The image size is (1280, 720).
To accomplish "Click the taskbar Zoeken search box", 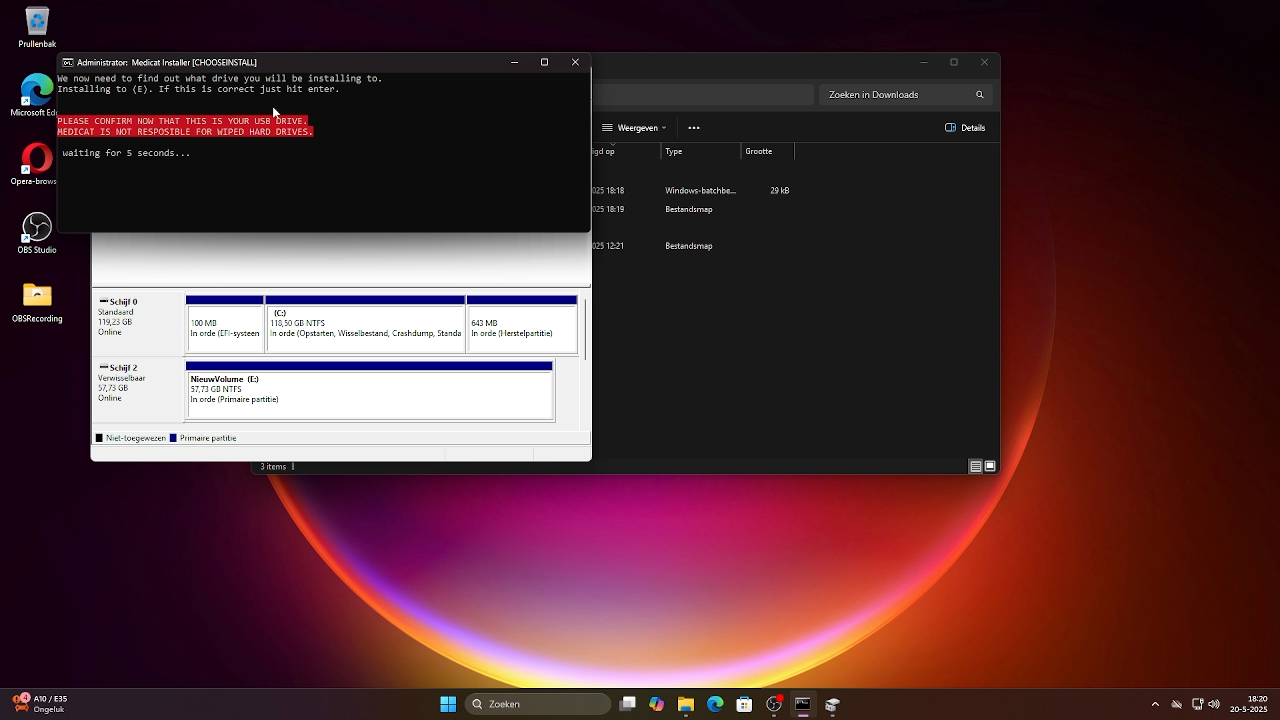I will (x=539, y=704).
